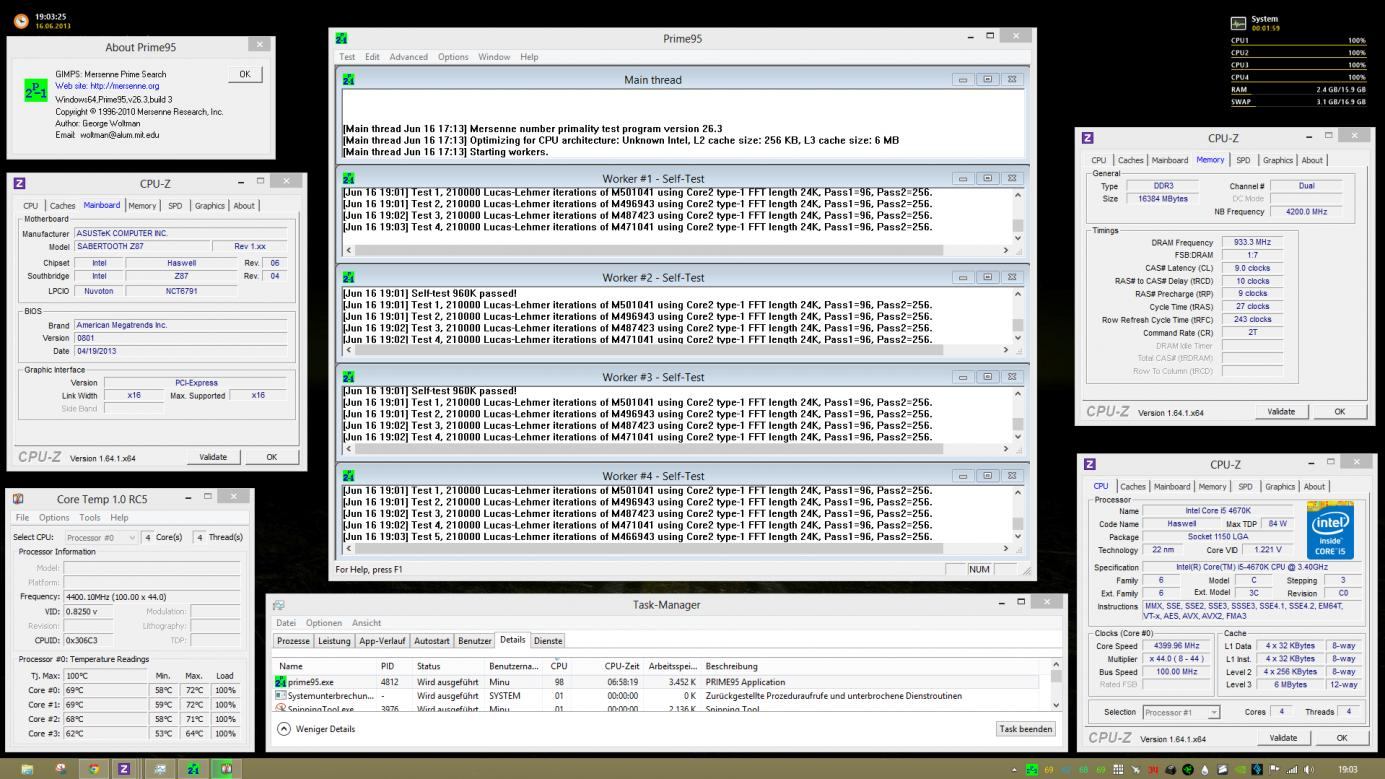Open Graphics tab in CPU-Z CPU window
The height and width of the screenshot is (779, 1385).
tap(1279, 487)
